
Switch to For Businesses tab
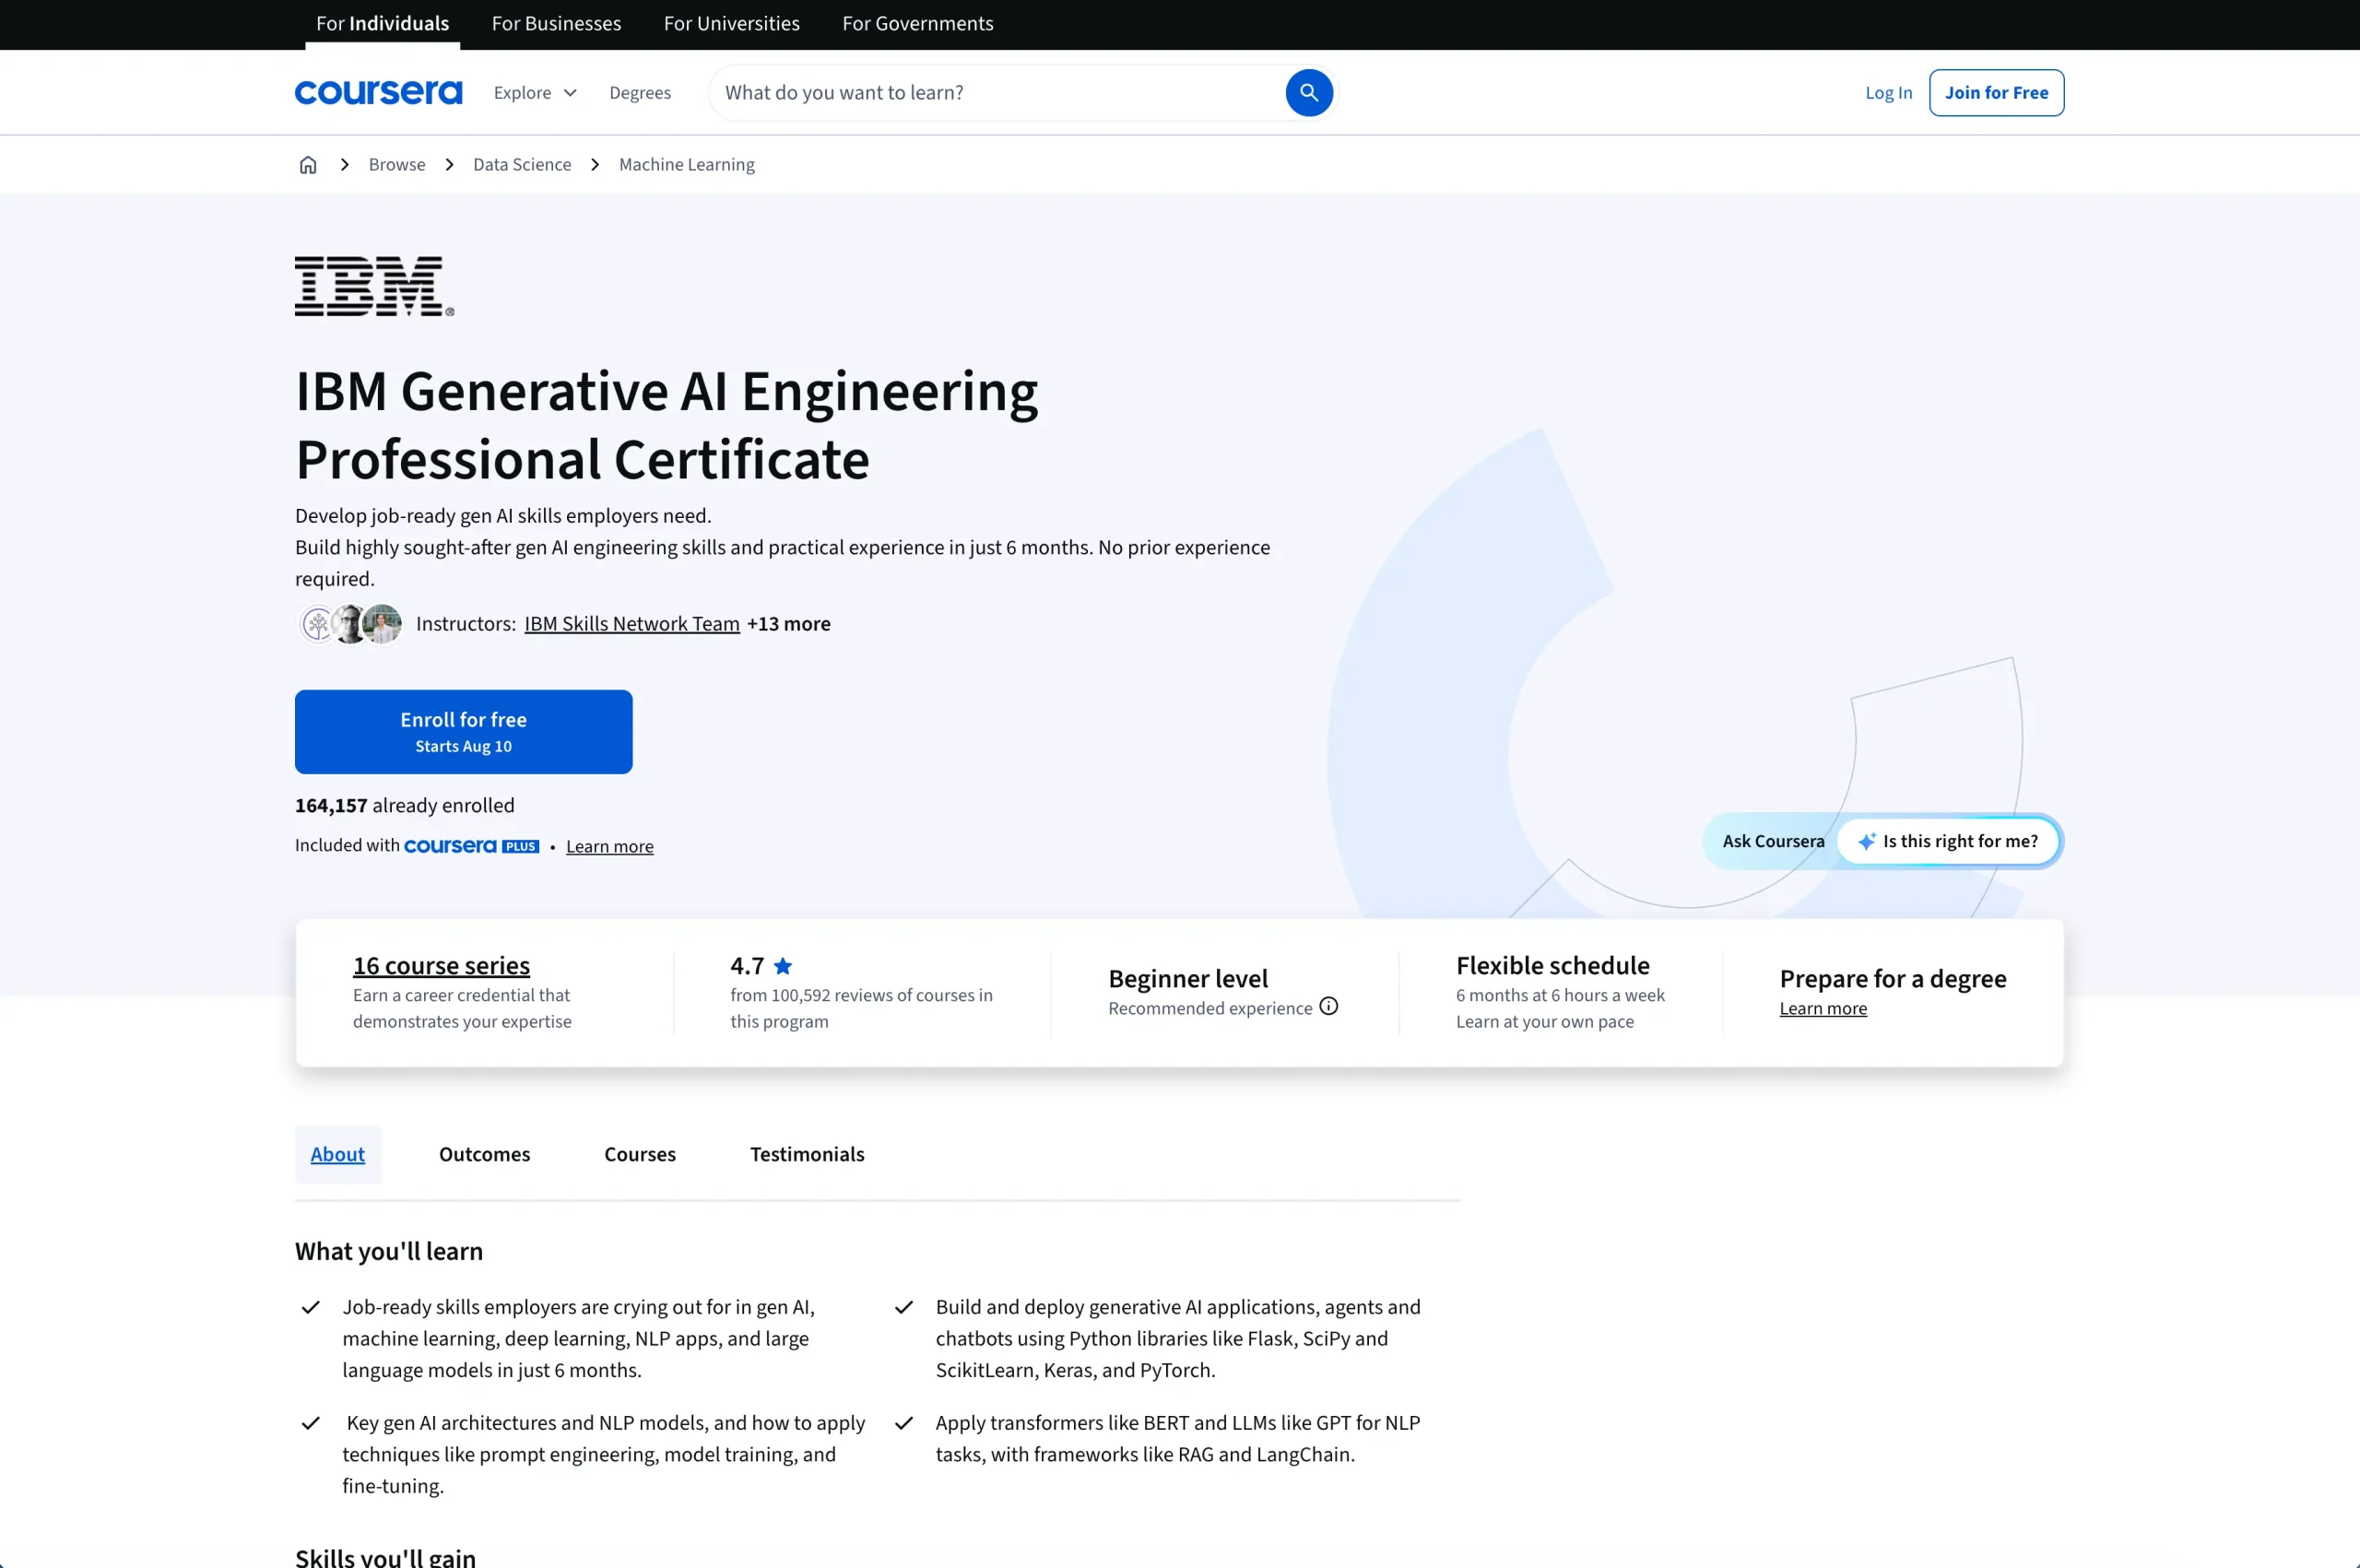point(556,23)
